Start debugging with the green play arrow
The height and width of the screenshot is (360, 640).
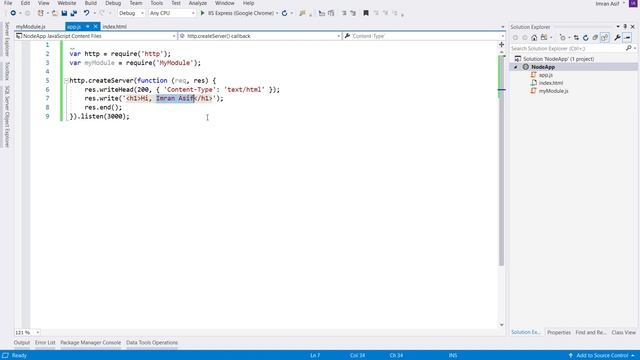[x=202, y=13]
